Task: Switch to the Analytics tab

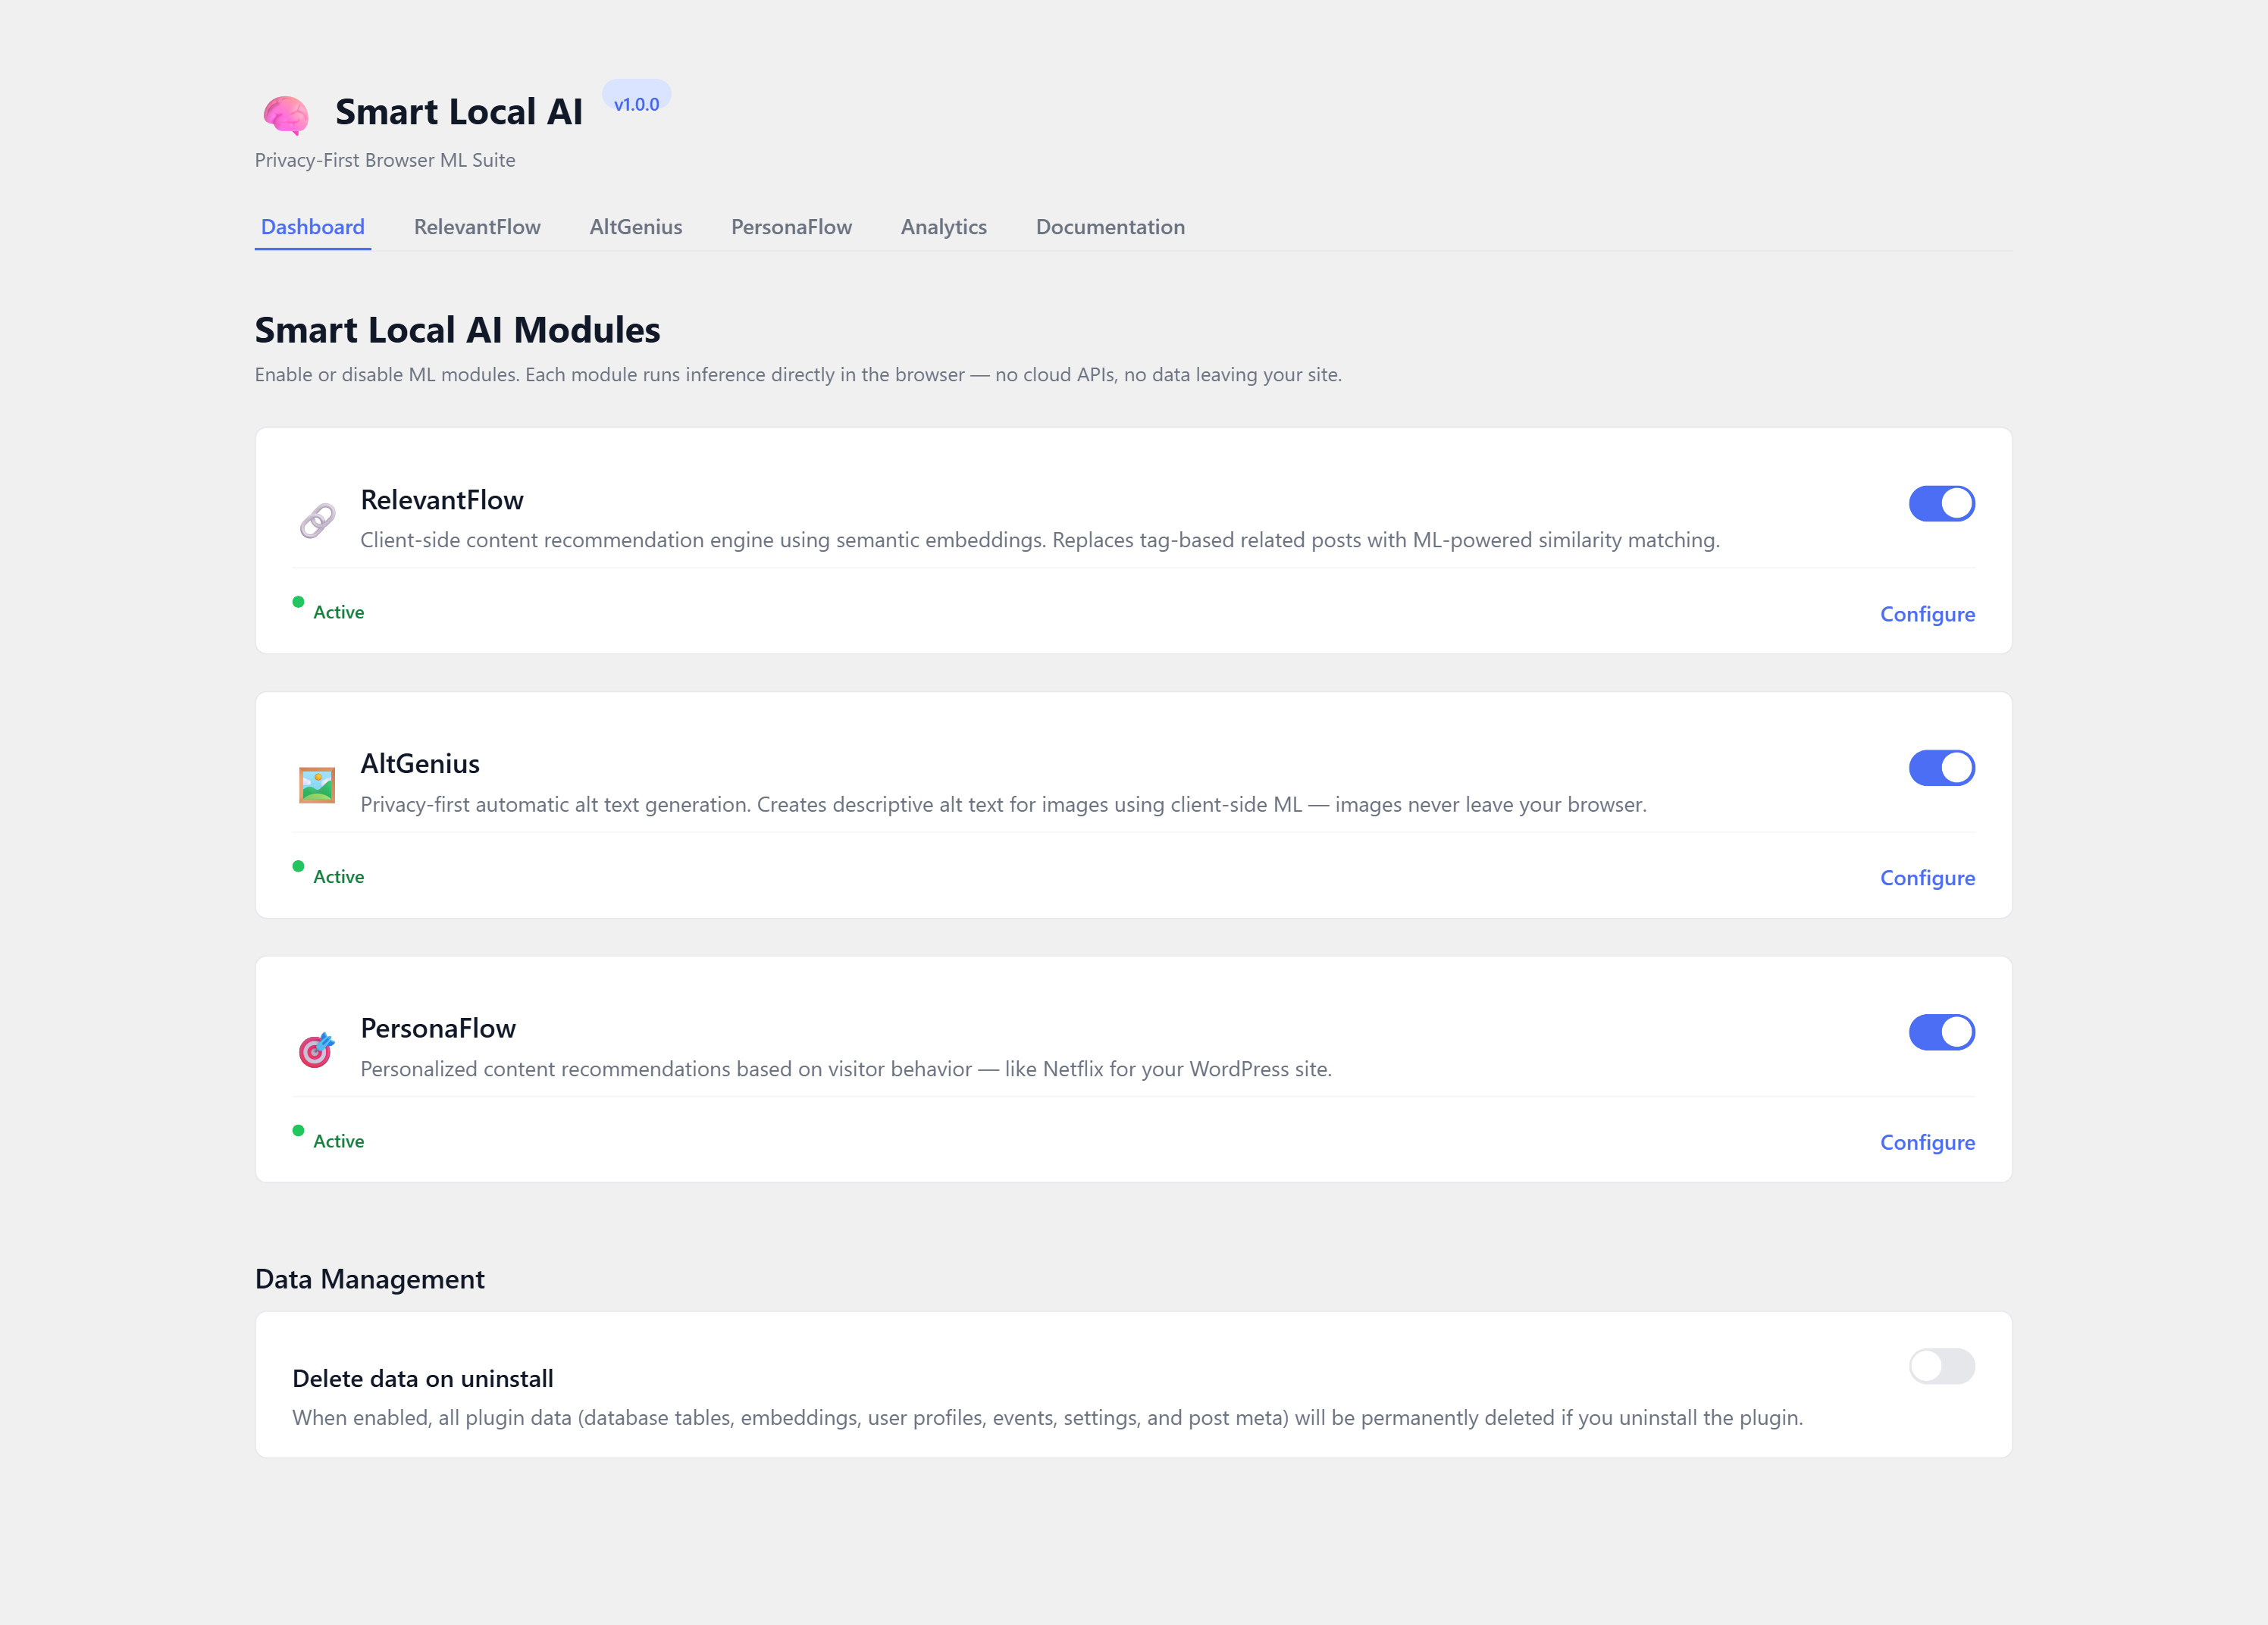Action: tap(943, 227)
